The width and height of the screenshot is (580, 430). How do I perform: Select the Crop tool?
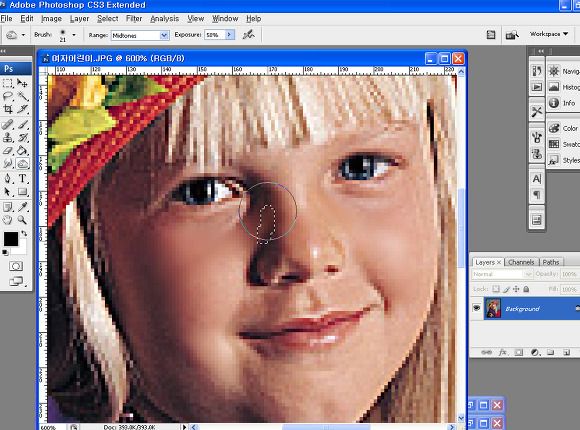click(8, 109)
